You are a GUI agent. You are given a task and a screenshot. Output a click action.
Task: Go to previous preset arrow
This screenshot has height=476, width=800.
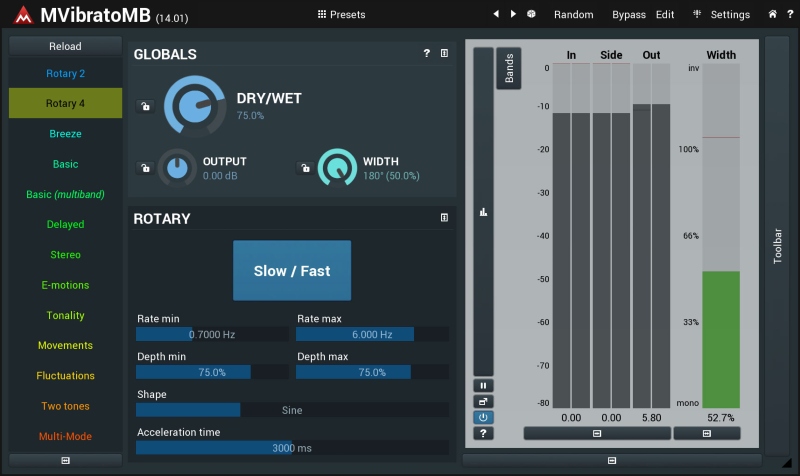[x=496, y=14]
